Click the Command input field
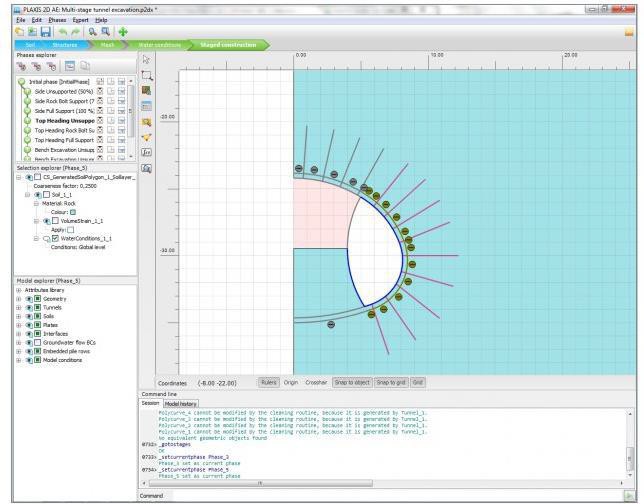This screenshot has width=644, height=504. [380, 495]
